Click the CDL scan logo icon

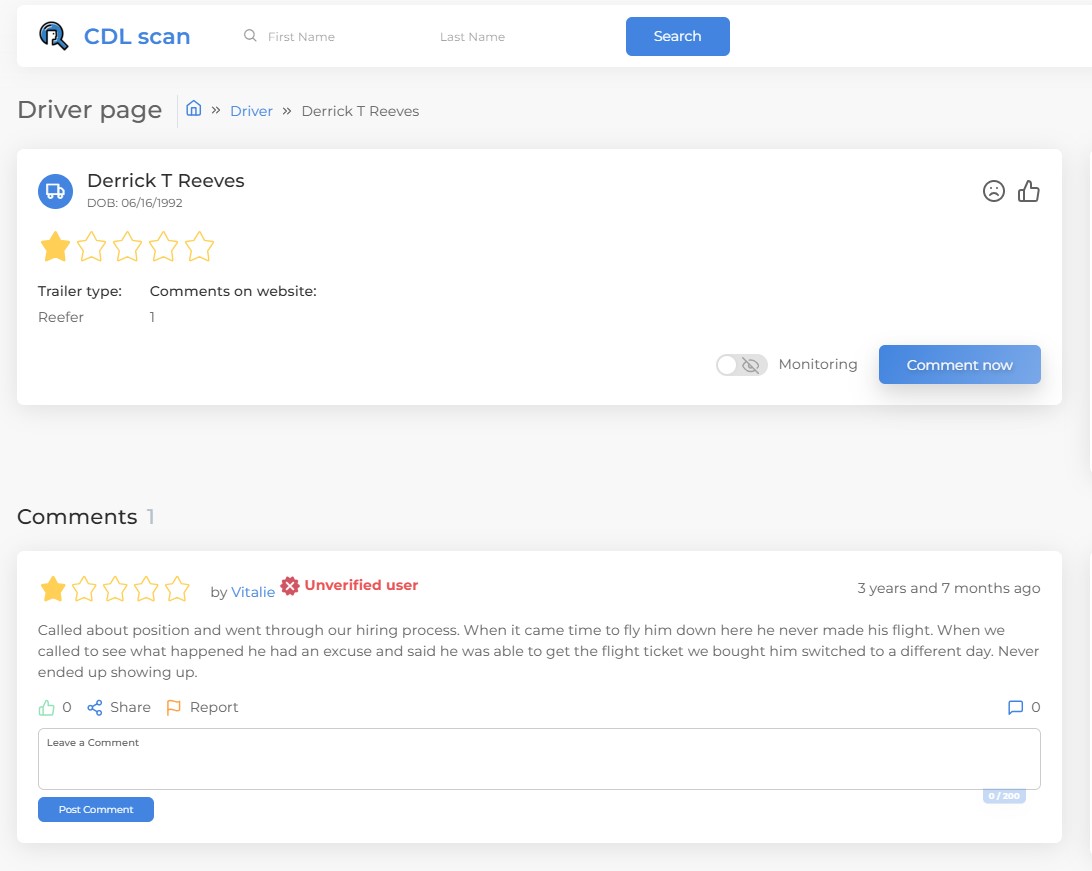(54, 36)
